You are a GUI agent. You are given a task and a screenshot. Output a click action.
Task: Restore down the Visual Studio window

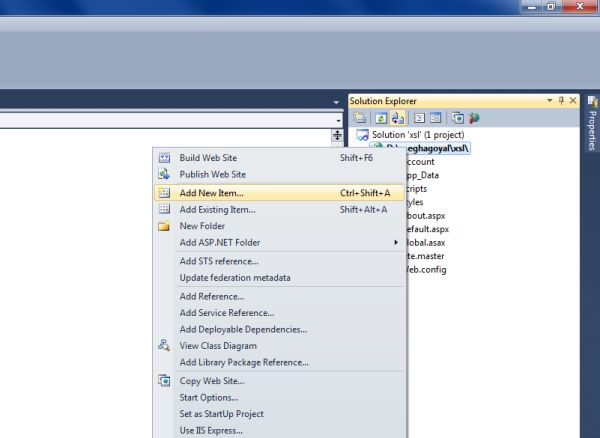tap(551, 7)
